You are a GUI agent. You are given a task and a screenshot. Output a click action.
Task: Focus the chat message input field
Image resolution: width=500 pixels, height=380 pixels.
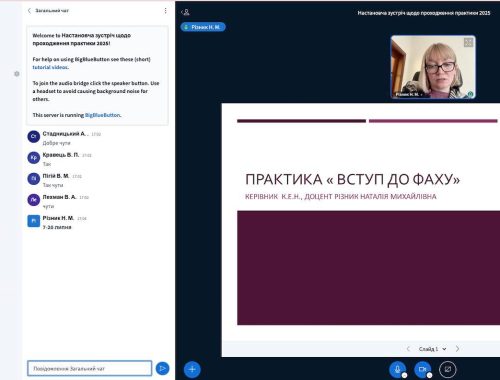point(89,368)
